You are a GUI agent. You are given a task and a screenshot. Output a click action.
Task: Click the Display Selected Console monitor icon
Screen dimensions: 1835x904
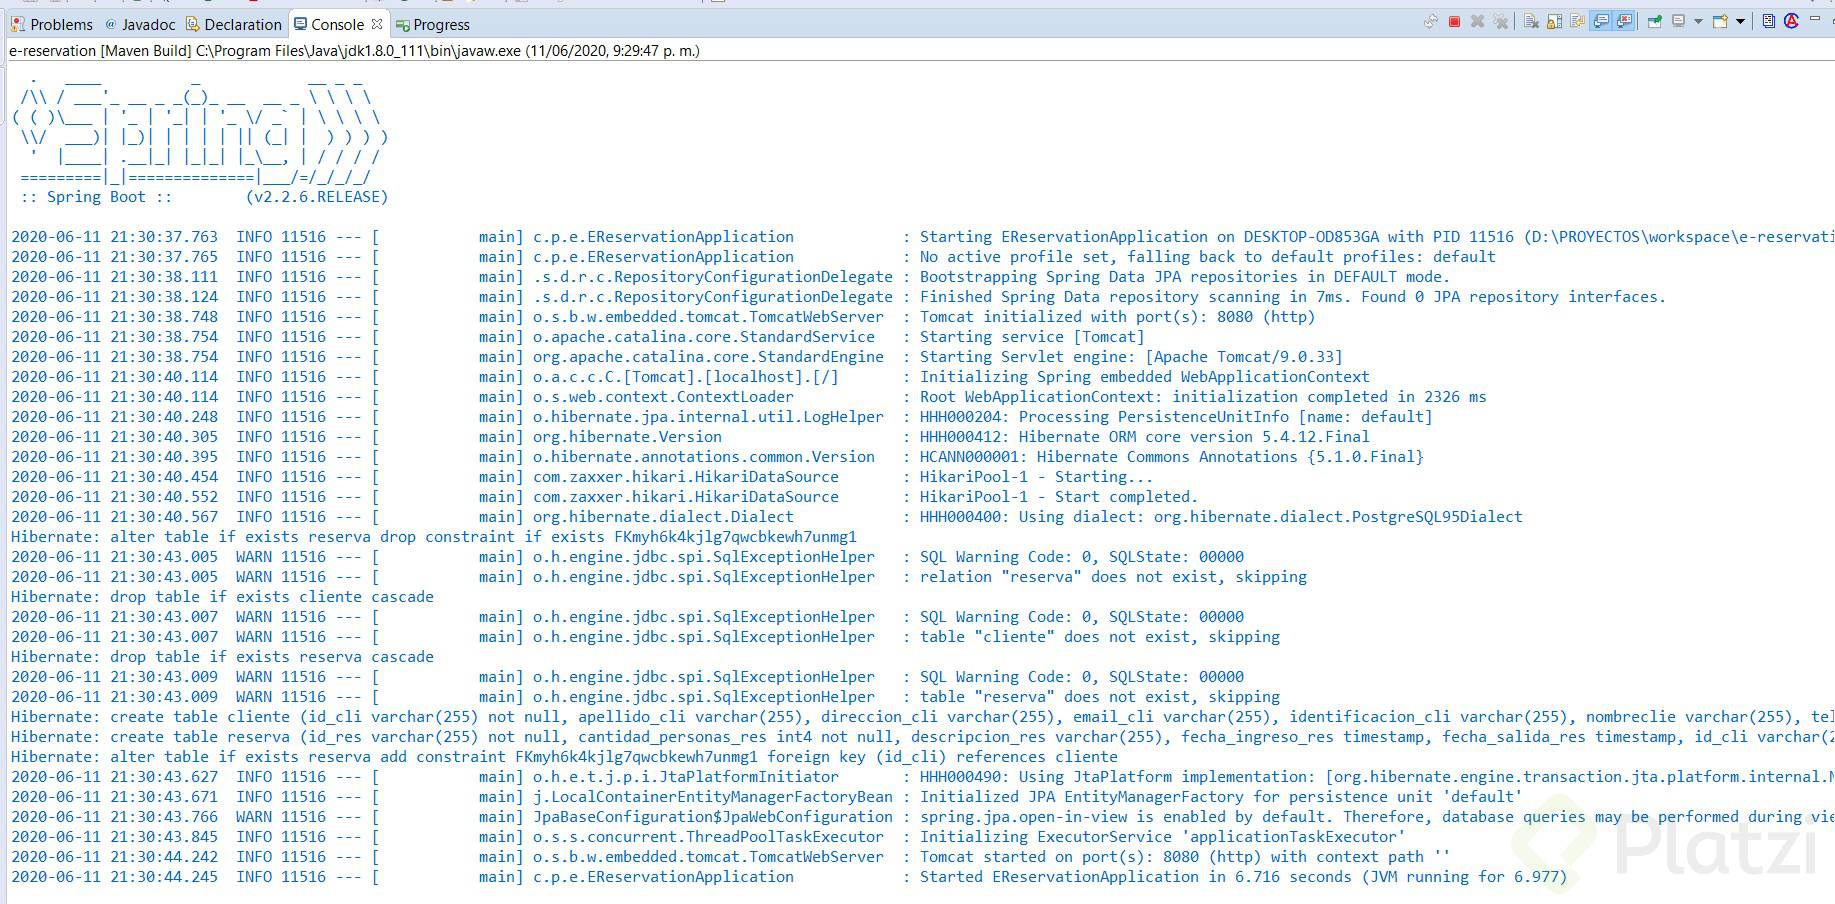(1679, 21)
